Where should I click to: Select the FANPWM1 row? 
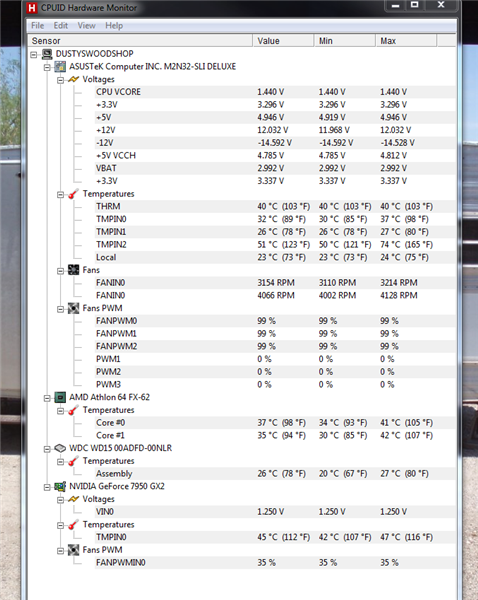[275, 334]
